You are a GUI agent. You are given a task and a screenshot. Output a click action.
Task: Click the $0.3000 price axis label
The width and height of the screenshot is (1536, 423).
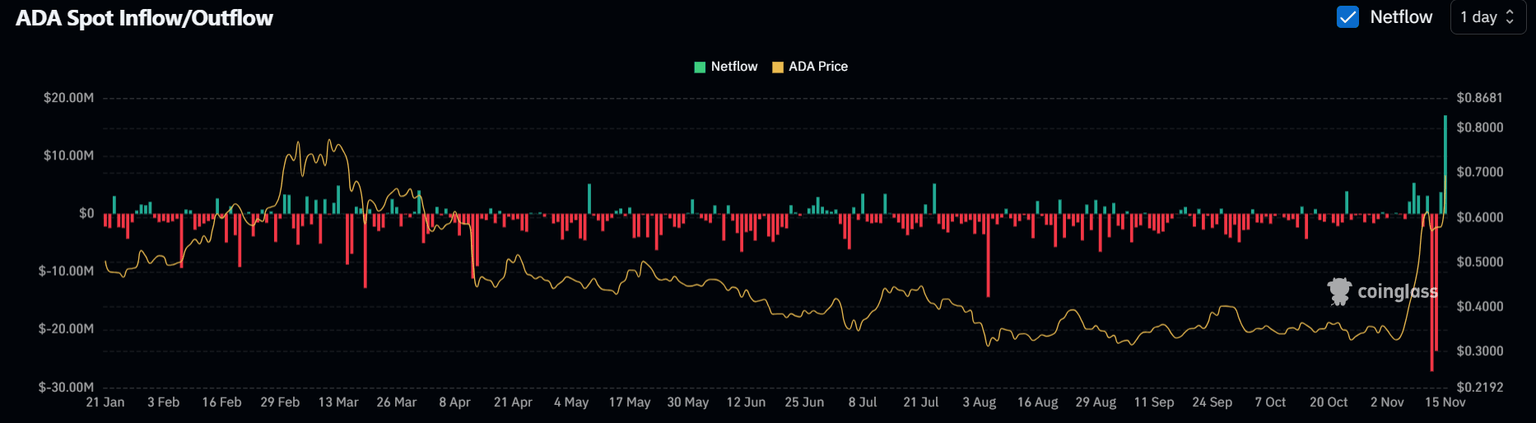1480,352
